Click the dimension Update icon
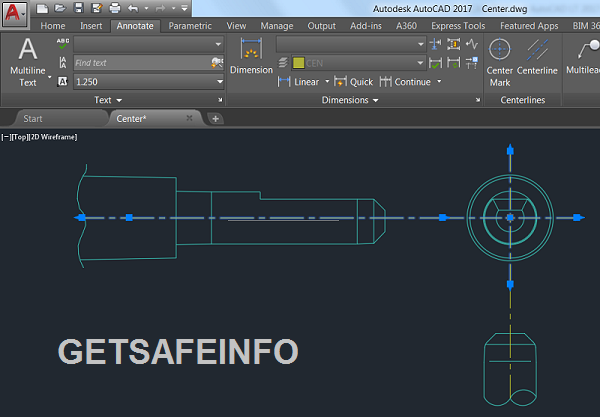 pyautogui.click(x=453, y=63)
